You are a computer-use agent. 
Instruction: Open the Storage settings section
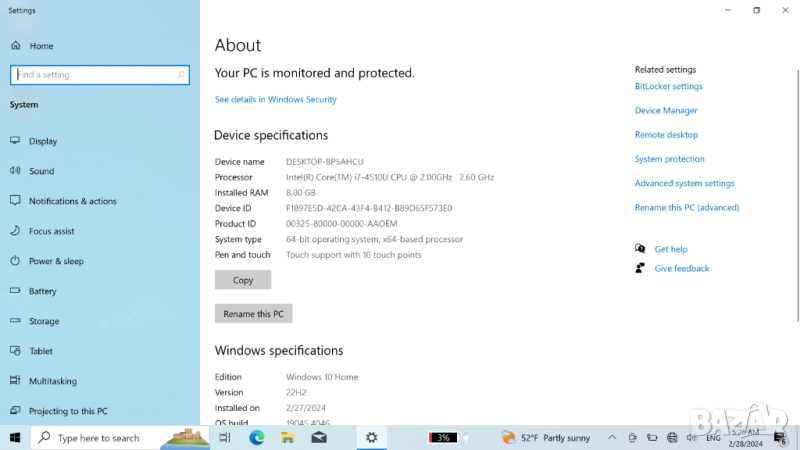[44, 321]
